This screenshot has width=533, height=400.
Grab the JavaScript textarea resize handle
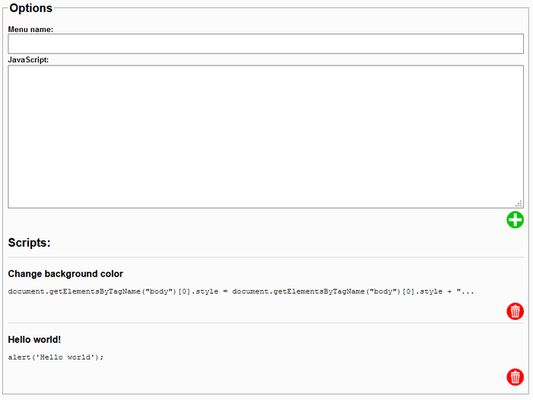(x=519, y=204)
